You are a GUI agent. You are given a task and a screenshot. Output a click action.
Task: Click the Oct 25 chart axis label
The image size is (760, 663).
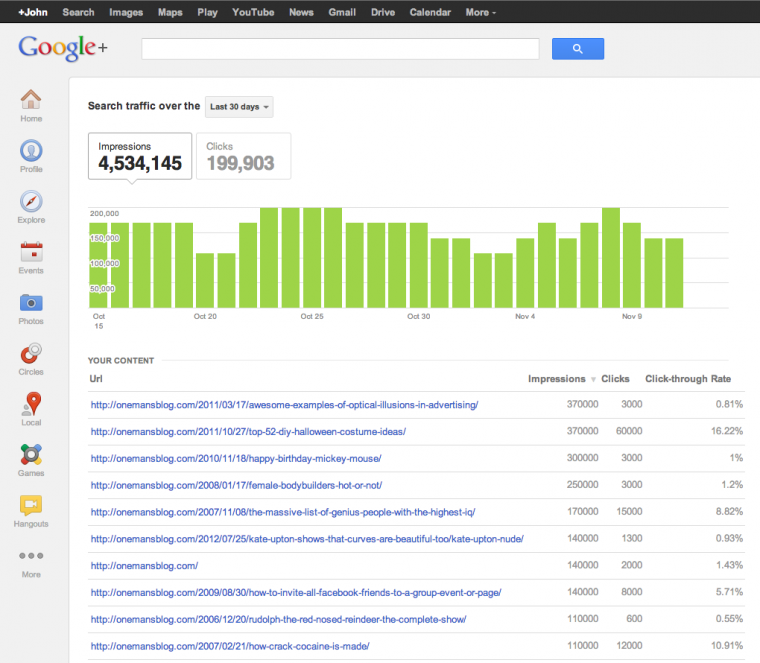tap(312, 316)
